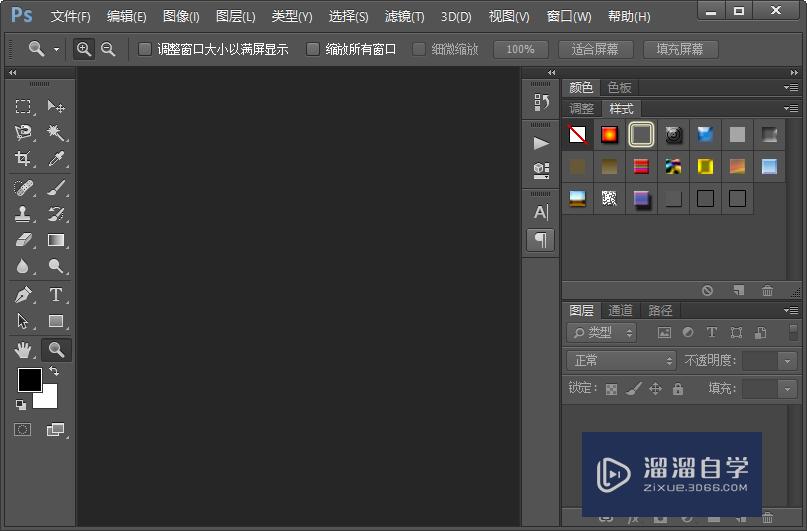Image resolution: width=807 pixels, height=531 pixels.
Task: Apply the red glowing style swatch
Action: point(609,135)
